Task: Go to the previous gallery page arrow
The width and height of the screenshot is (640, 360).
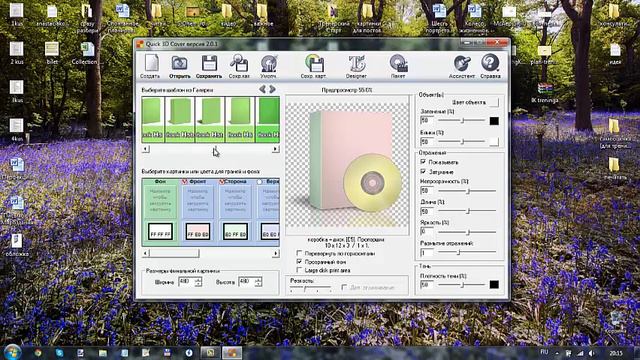Action: pos(262,89)
